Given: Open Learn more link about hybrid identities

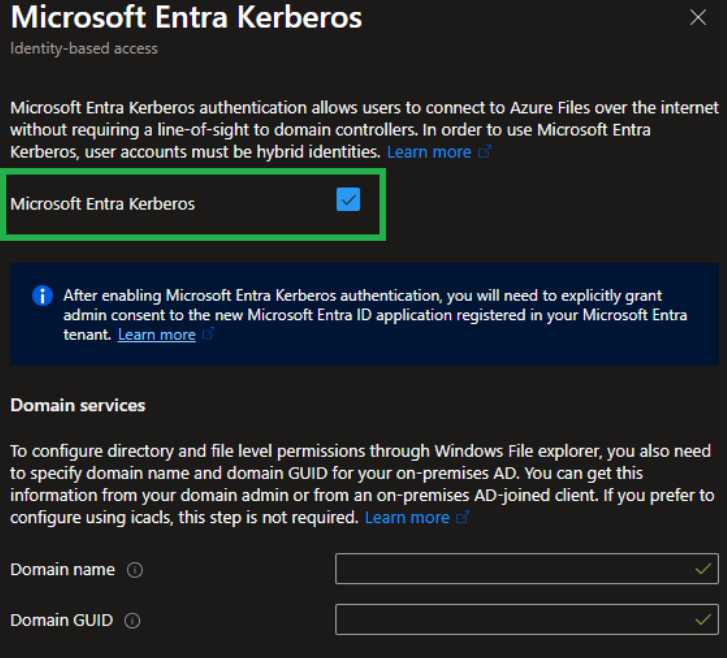Looking at the screenshot, I should click(x=428, y=152).
